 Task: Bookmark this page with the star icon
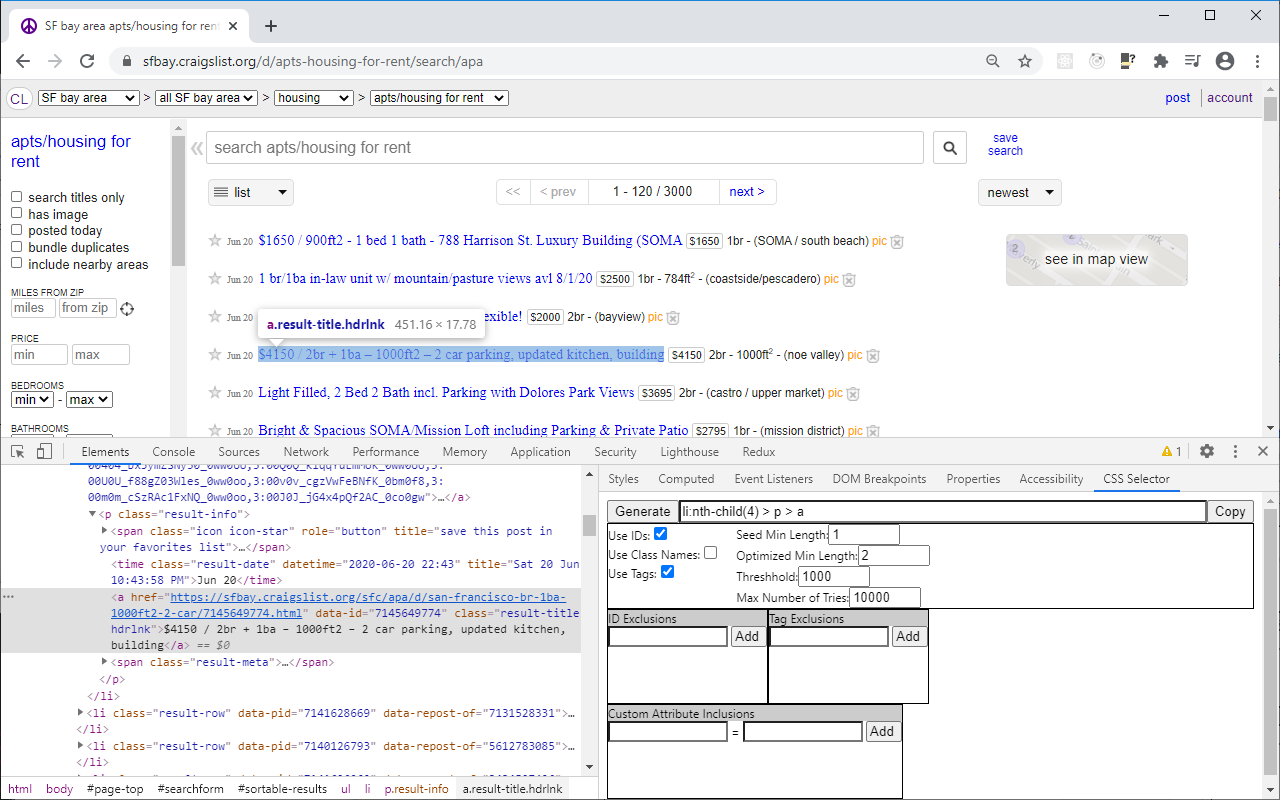click(x=1025, y=61)
